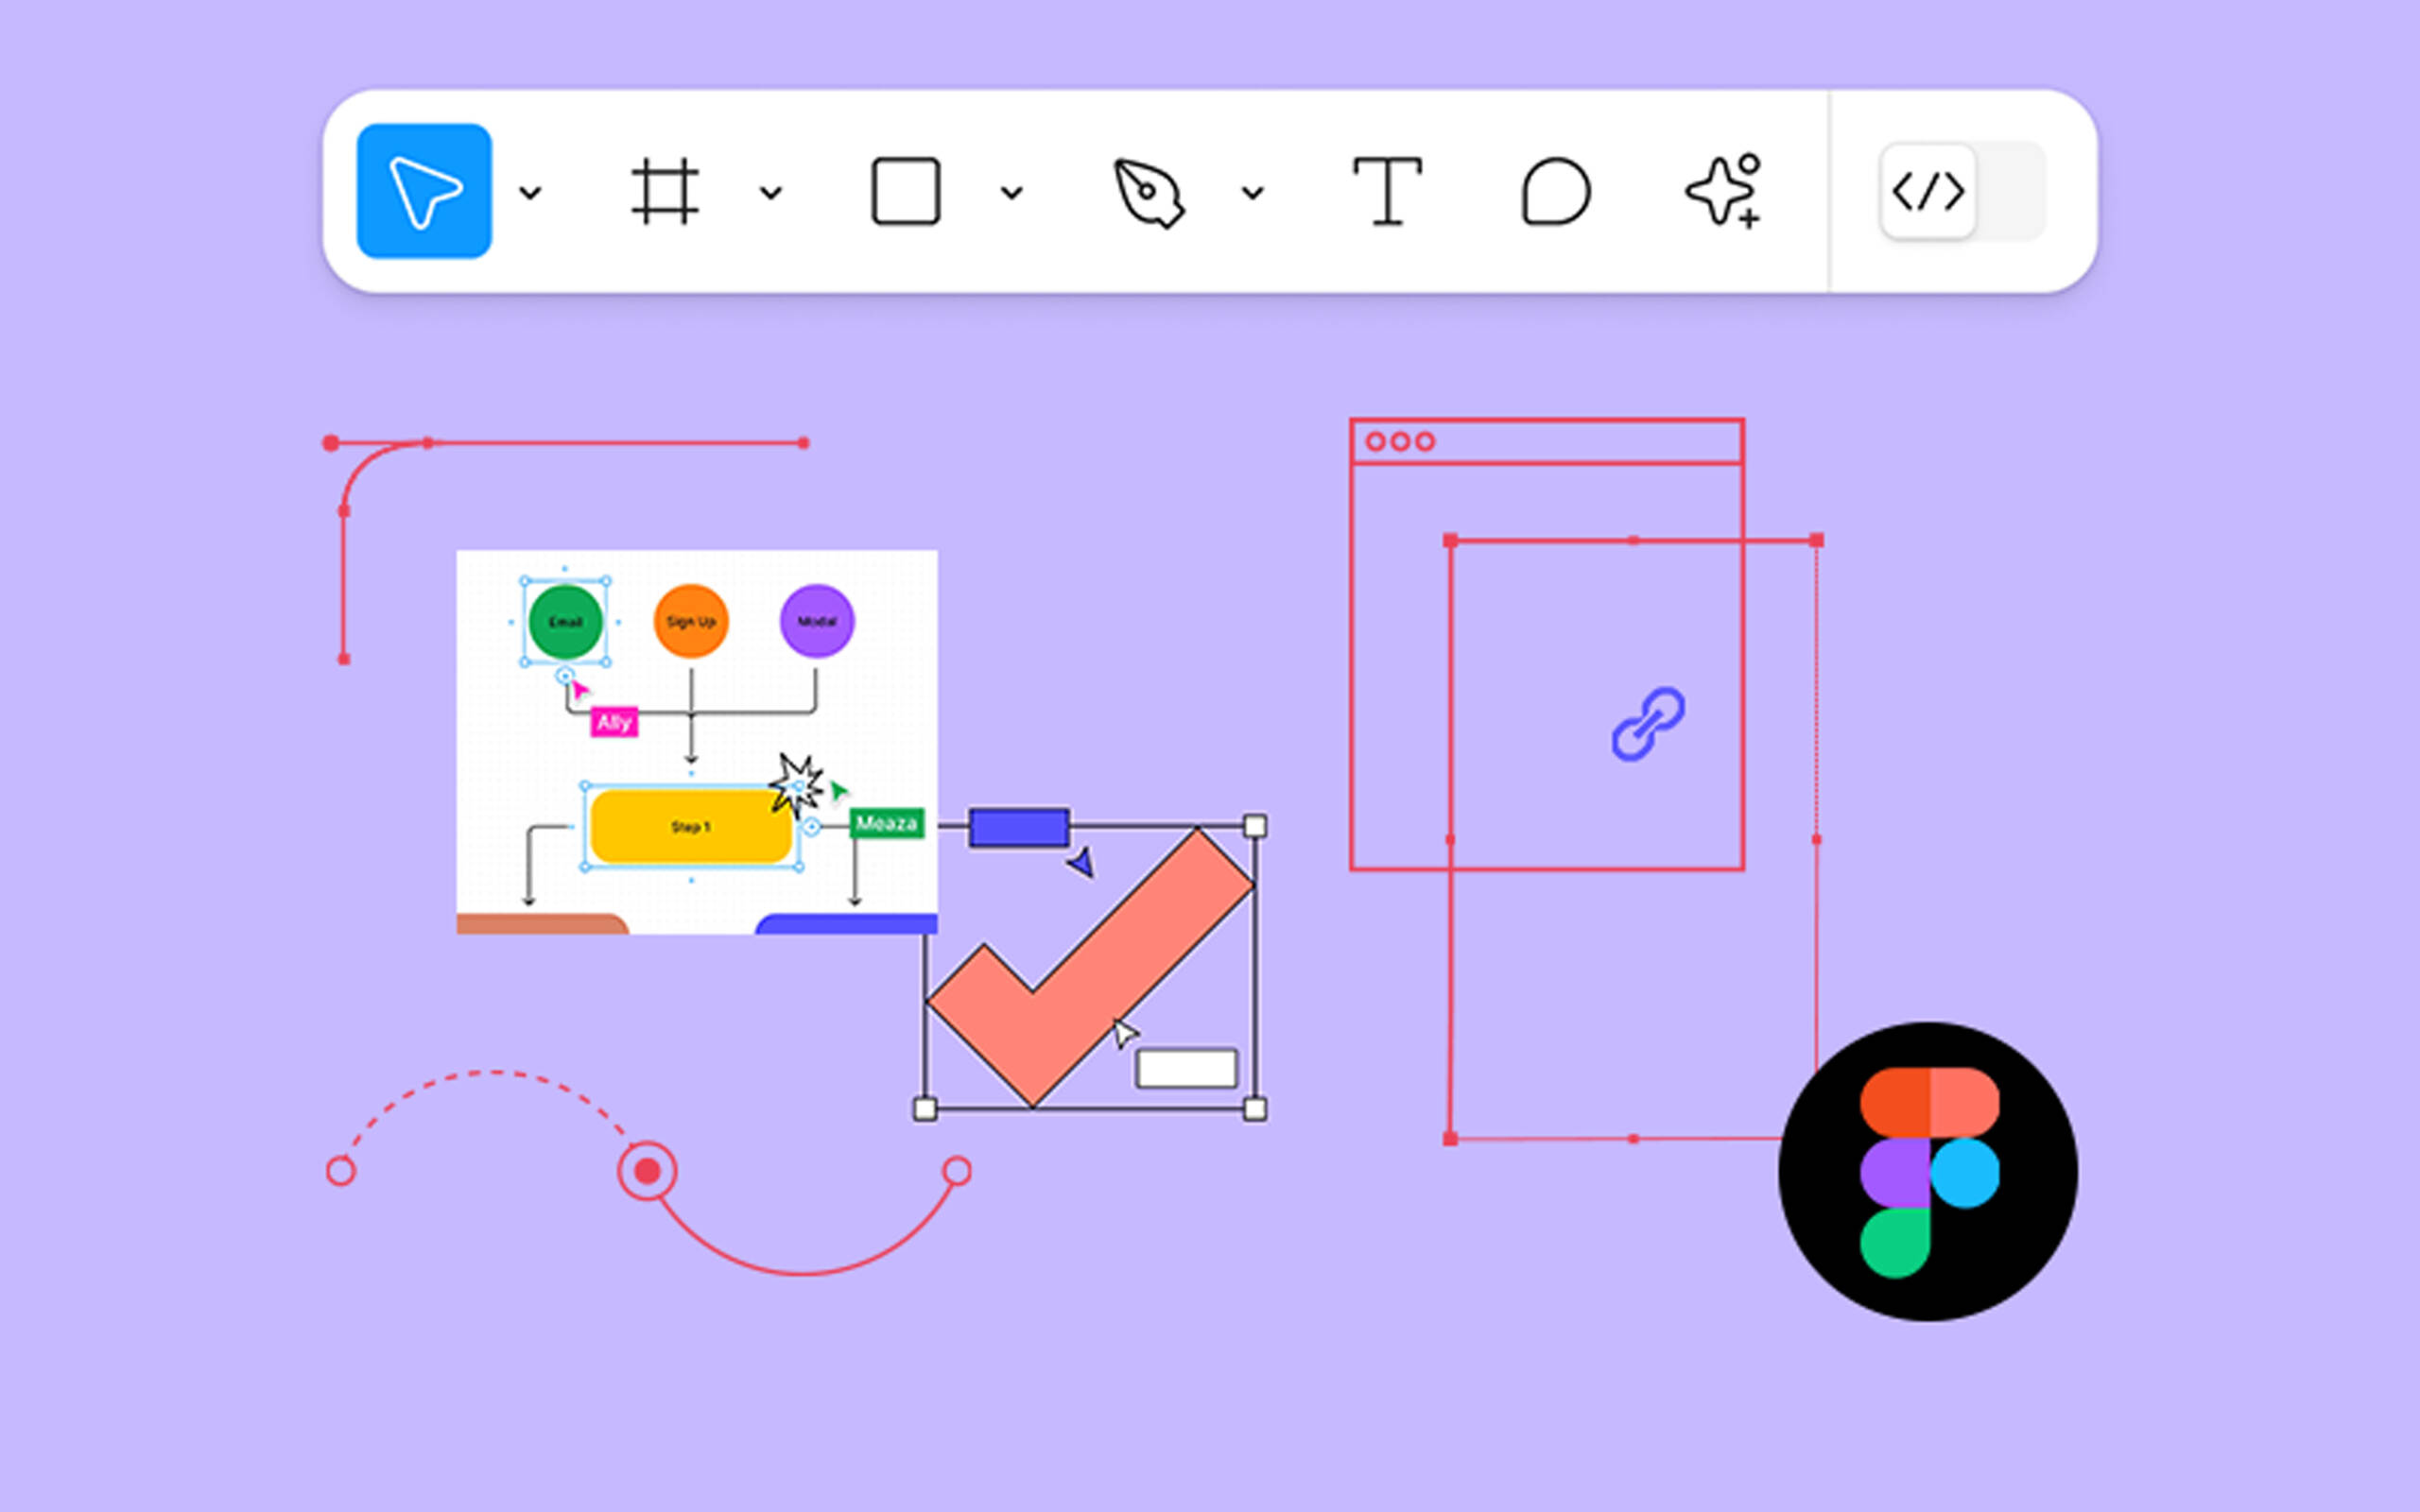Click the purple link chain icon
This screenshot has width=2420, height=1512.
(1647, 724)
